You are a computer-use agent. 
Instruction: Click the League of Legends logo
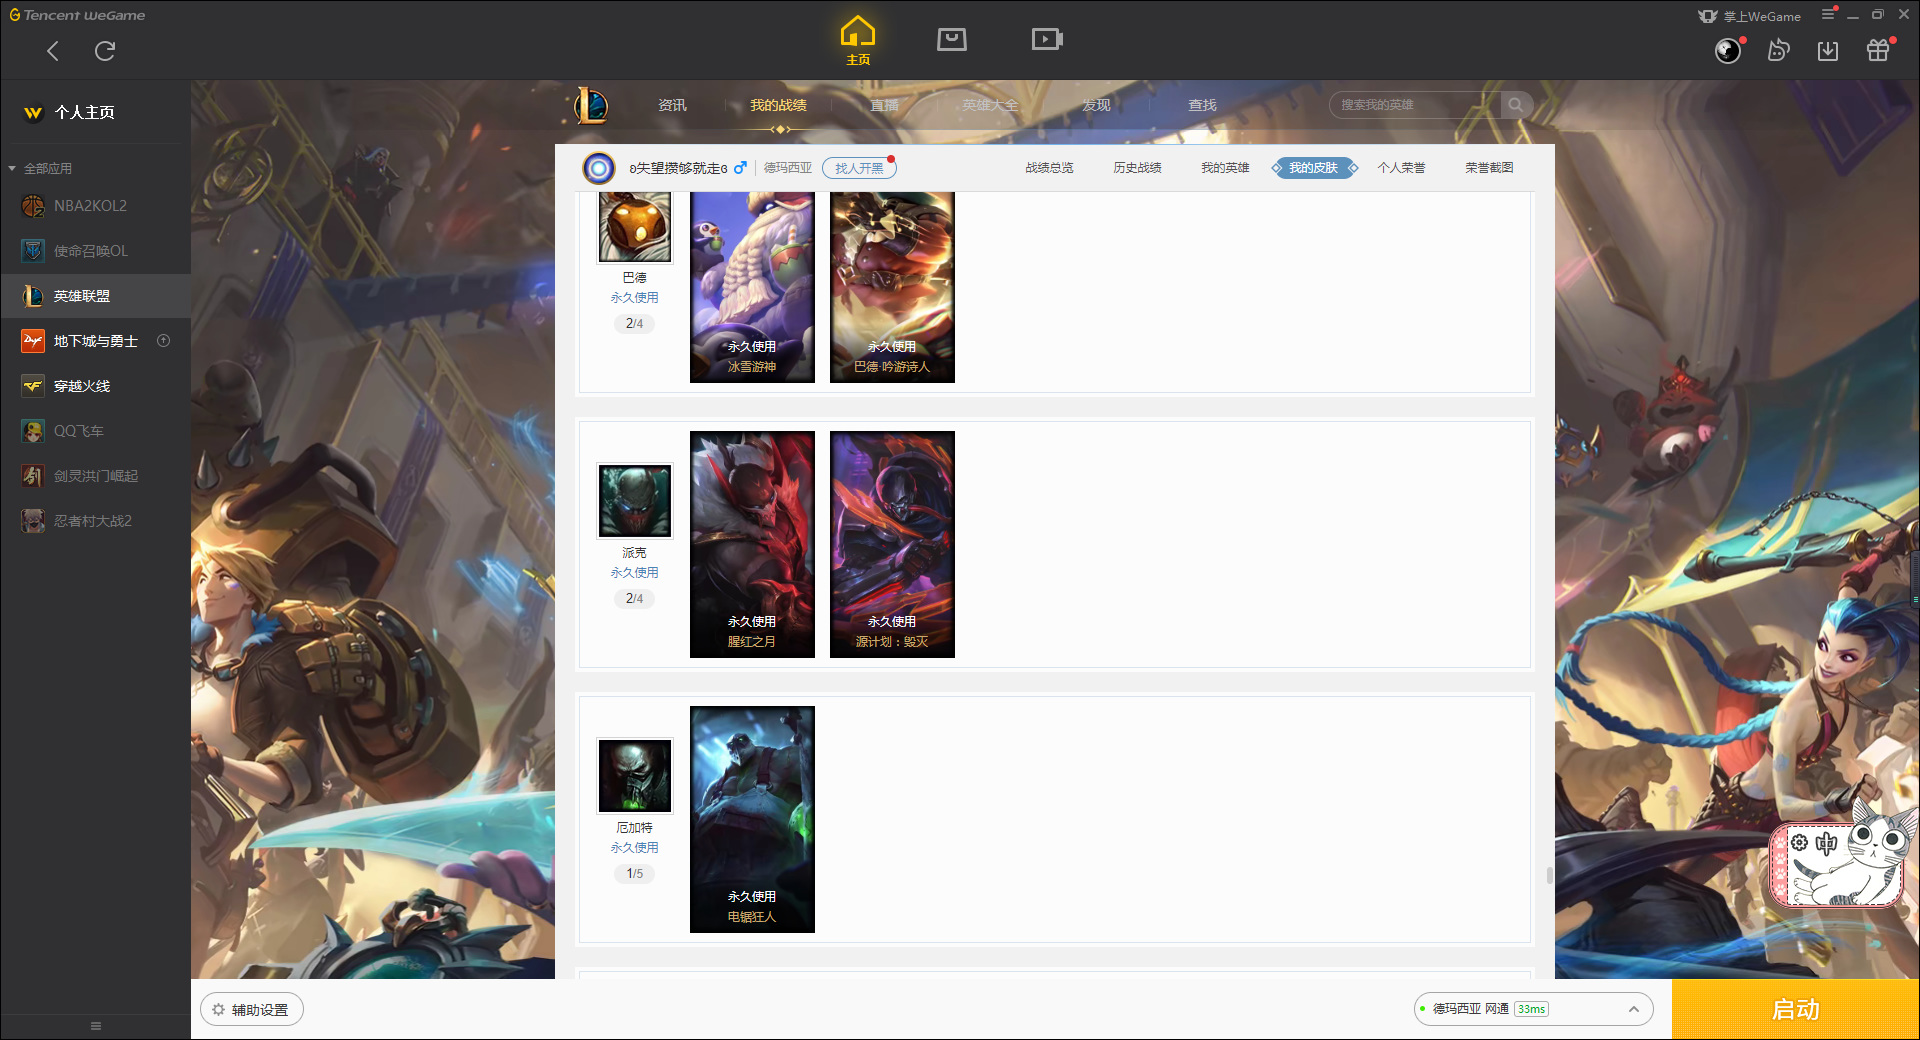(x=591, y=105)
